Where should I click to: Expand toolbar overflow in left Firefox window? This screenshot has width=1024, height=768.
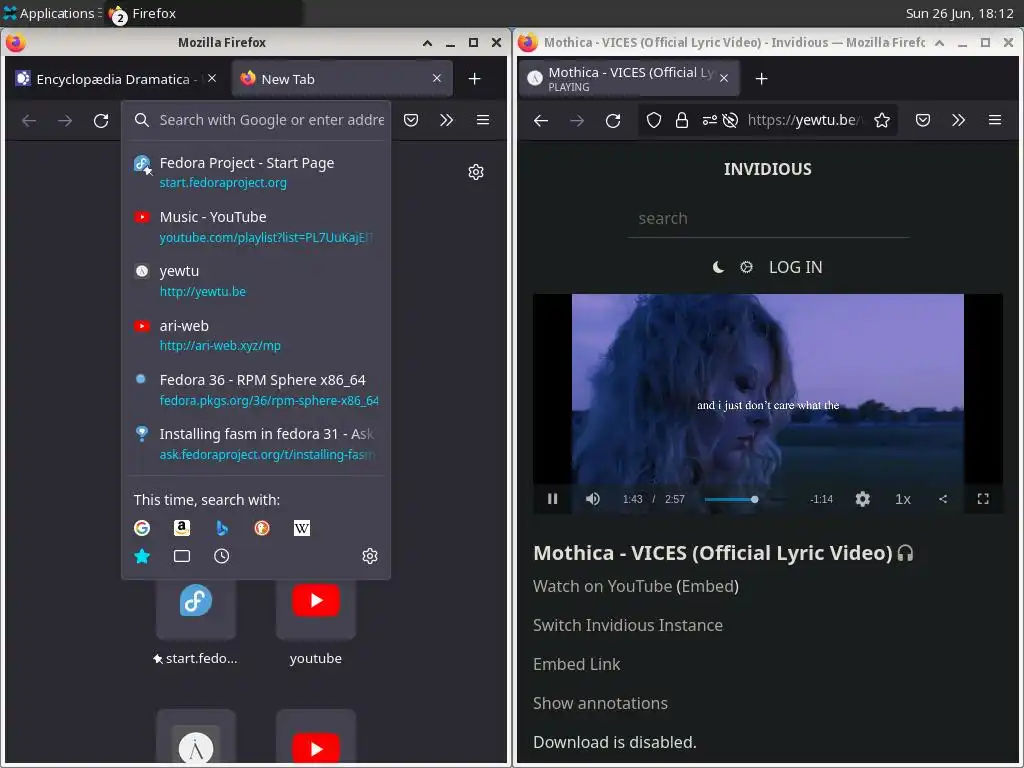446,120
